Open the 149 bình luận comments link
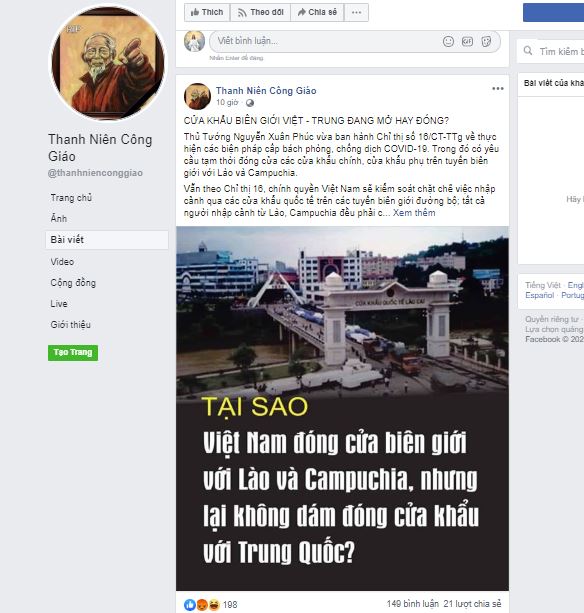Image resolution: width=584 pixels, height=613 pixels. (x=413, y=604)
